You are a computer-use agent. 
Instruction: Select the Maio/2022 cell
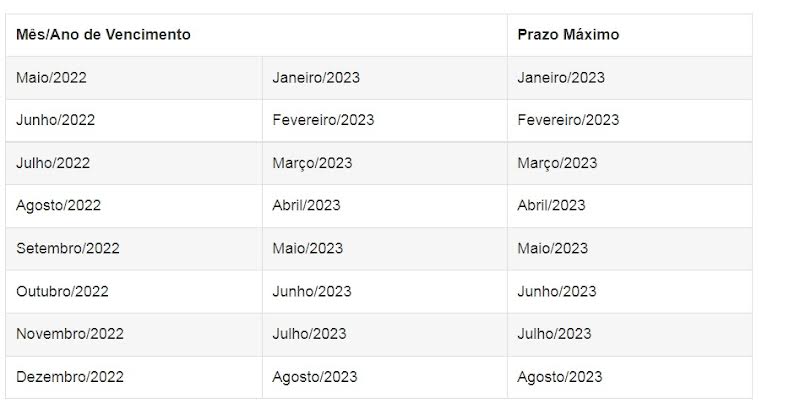(51, 78)
